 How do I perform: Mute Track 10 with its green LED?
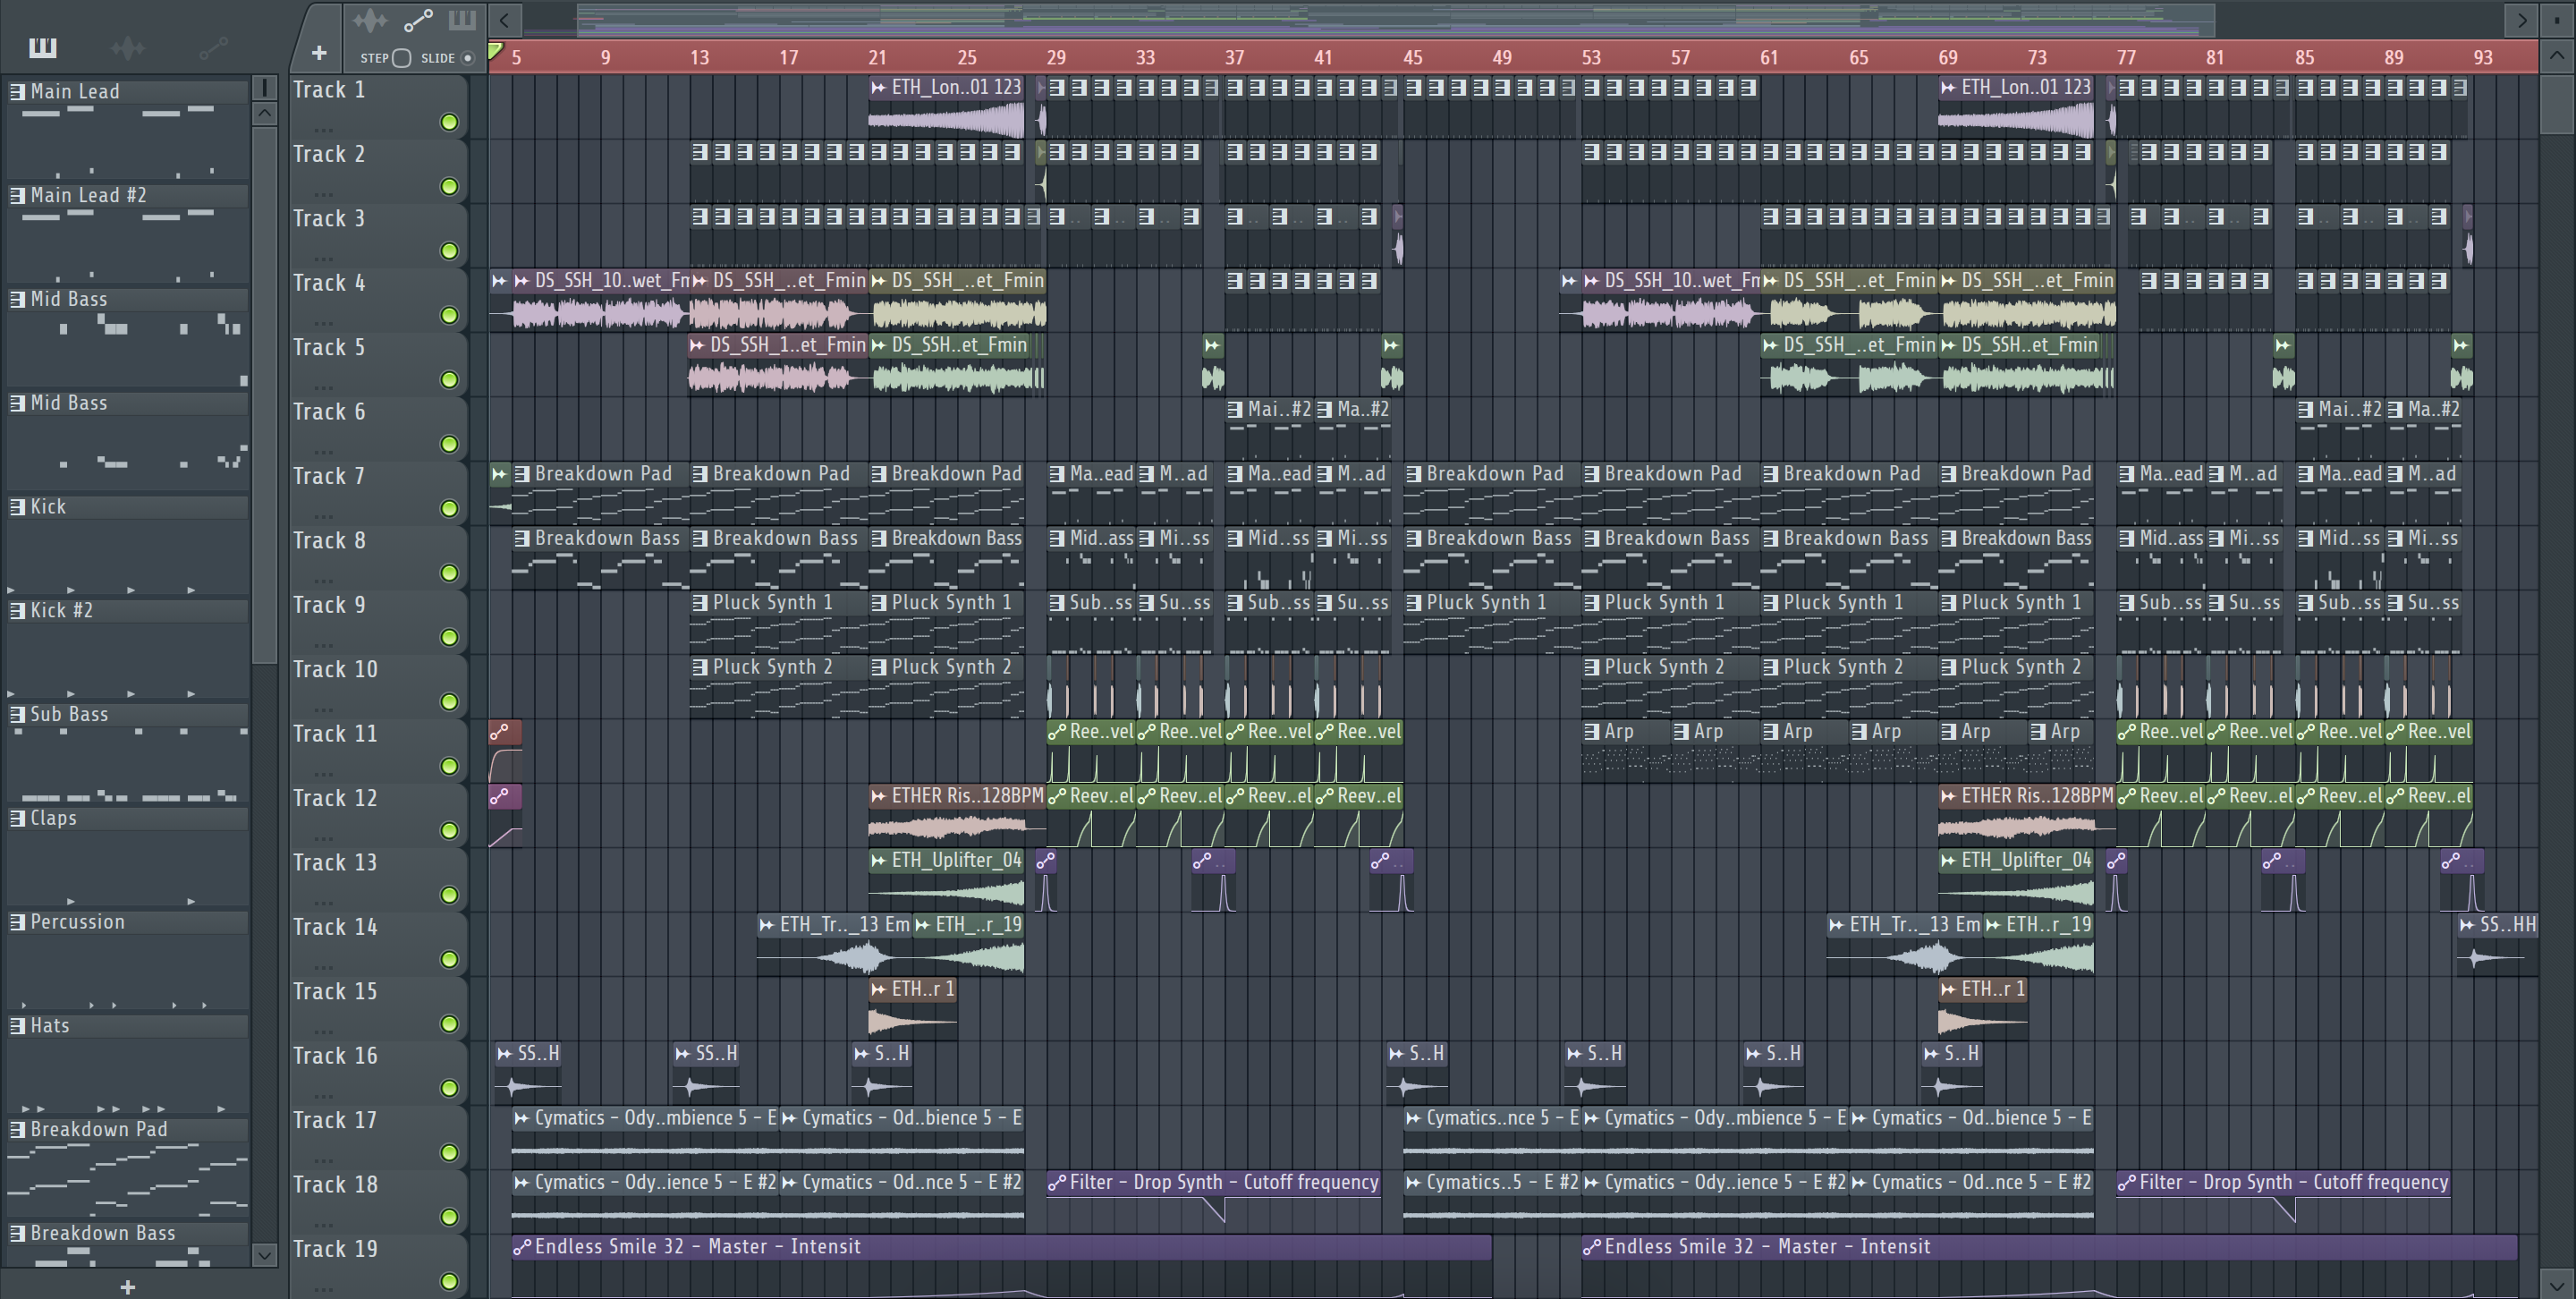pyautogui.click(x=449, y=702)
